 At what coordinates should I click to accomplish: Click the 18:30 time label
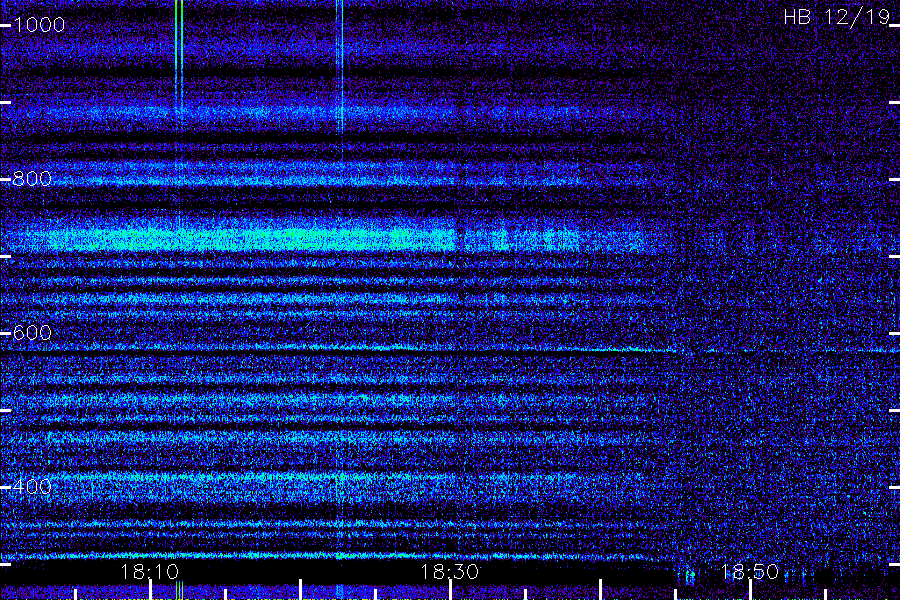click(x=449, y=571)
